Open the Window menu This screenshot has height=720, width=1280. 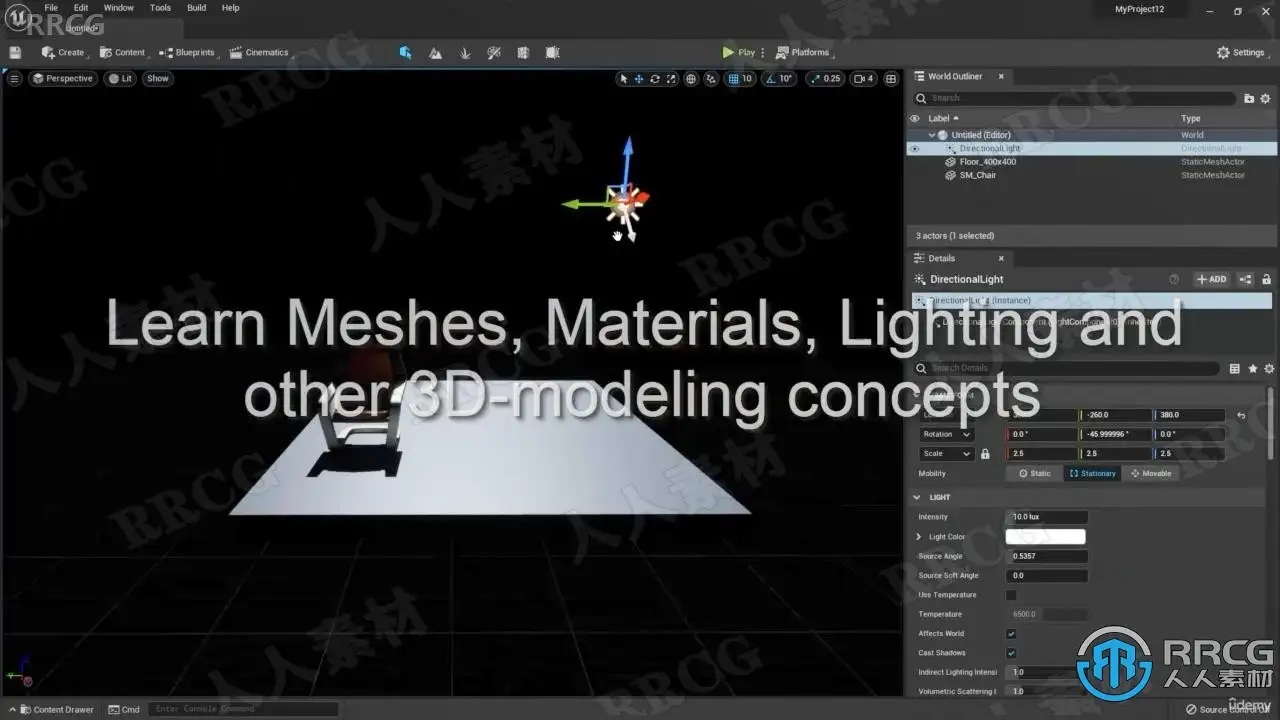pyautogui.click(x=119, y=8)
